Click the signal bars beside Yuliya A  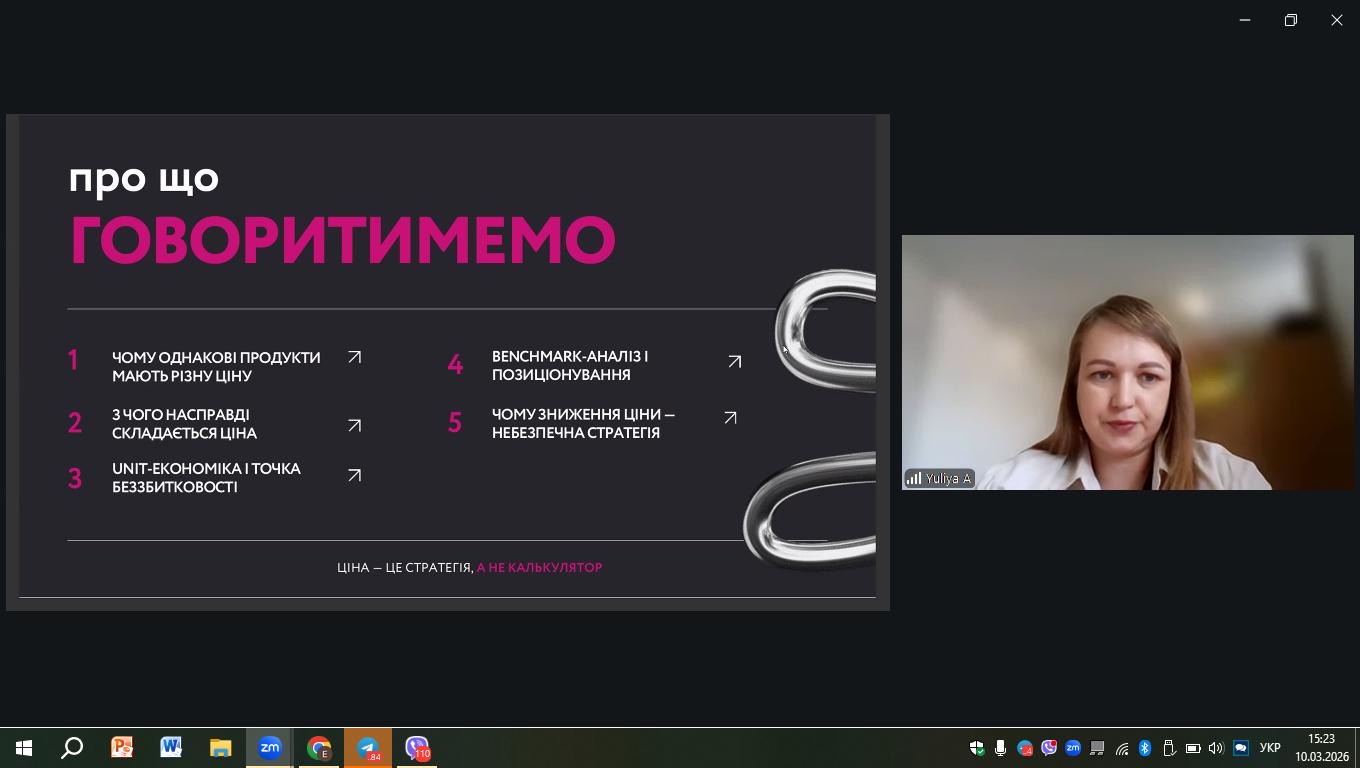(914, 479)
